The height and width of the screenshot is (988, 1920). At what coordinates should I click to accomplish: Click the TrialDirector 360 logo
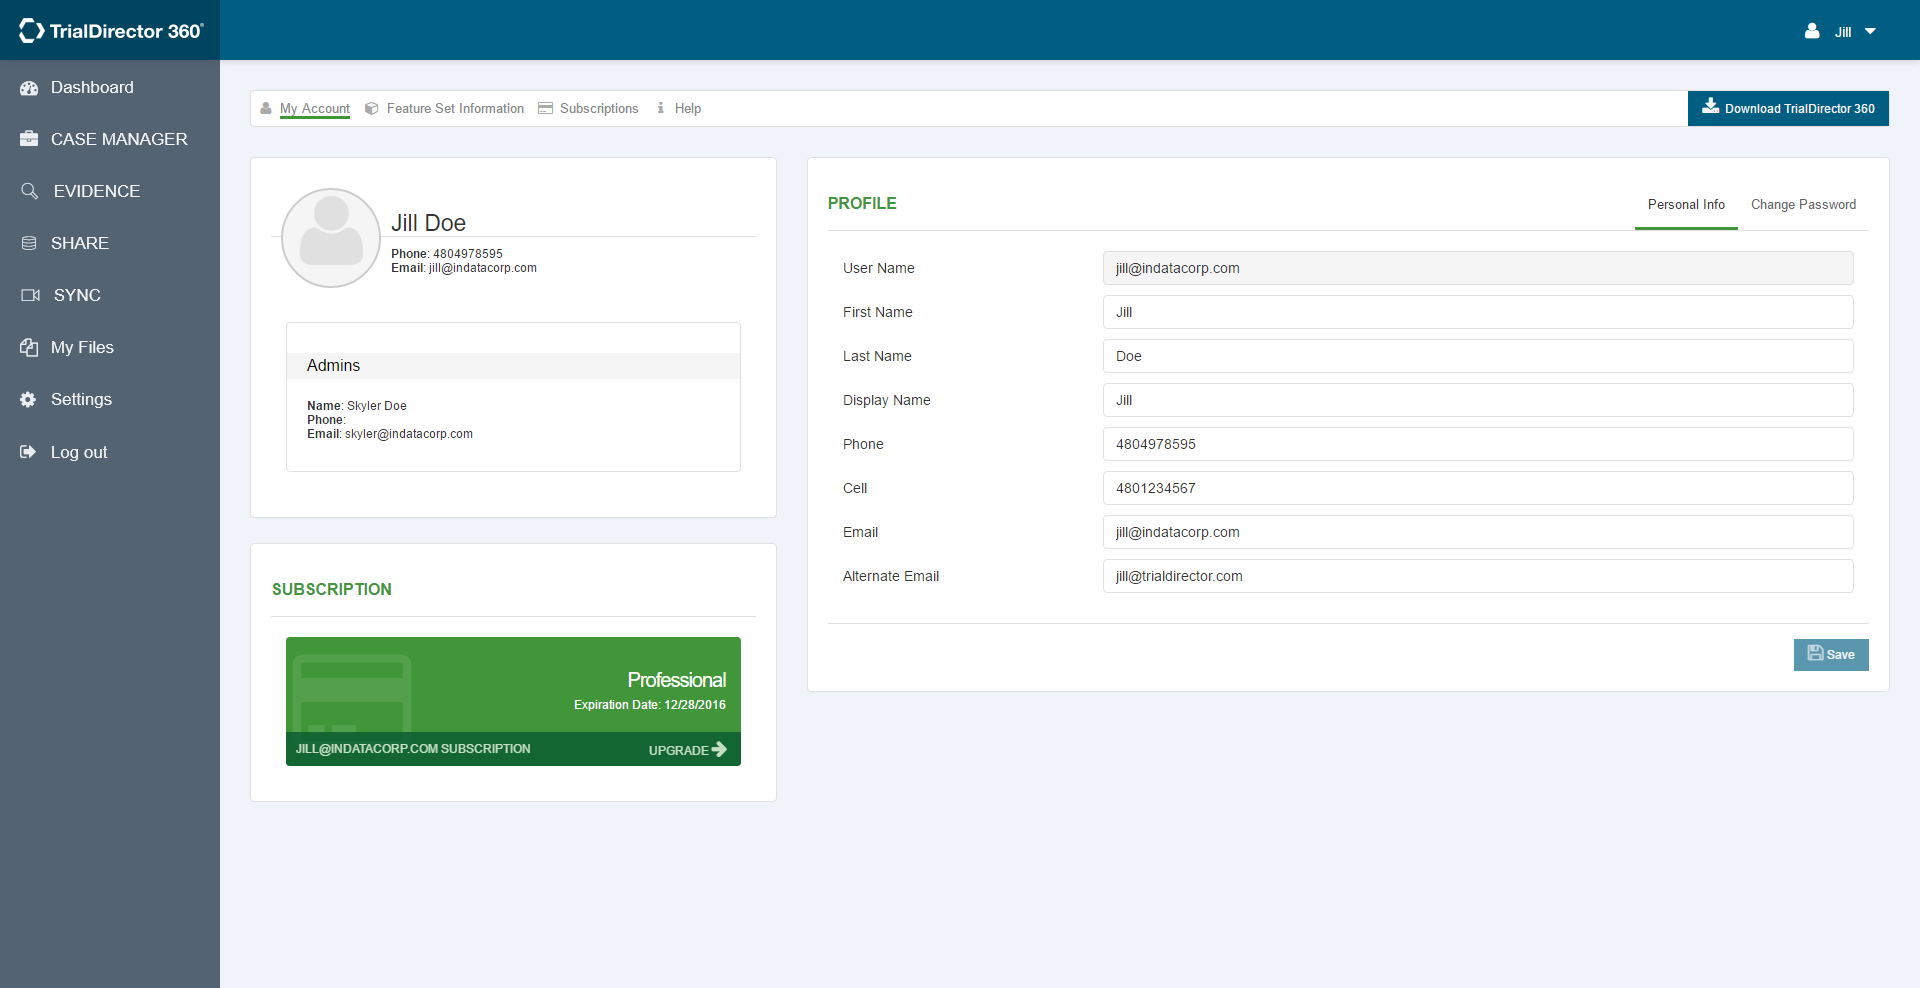pyautogui.click(x=110, y=31)
